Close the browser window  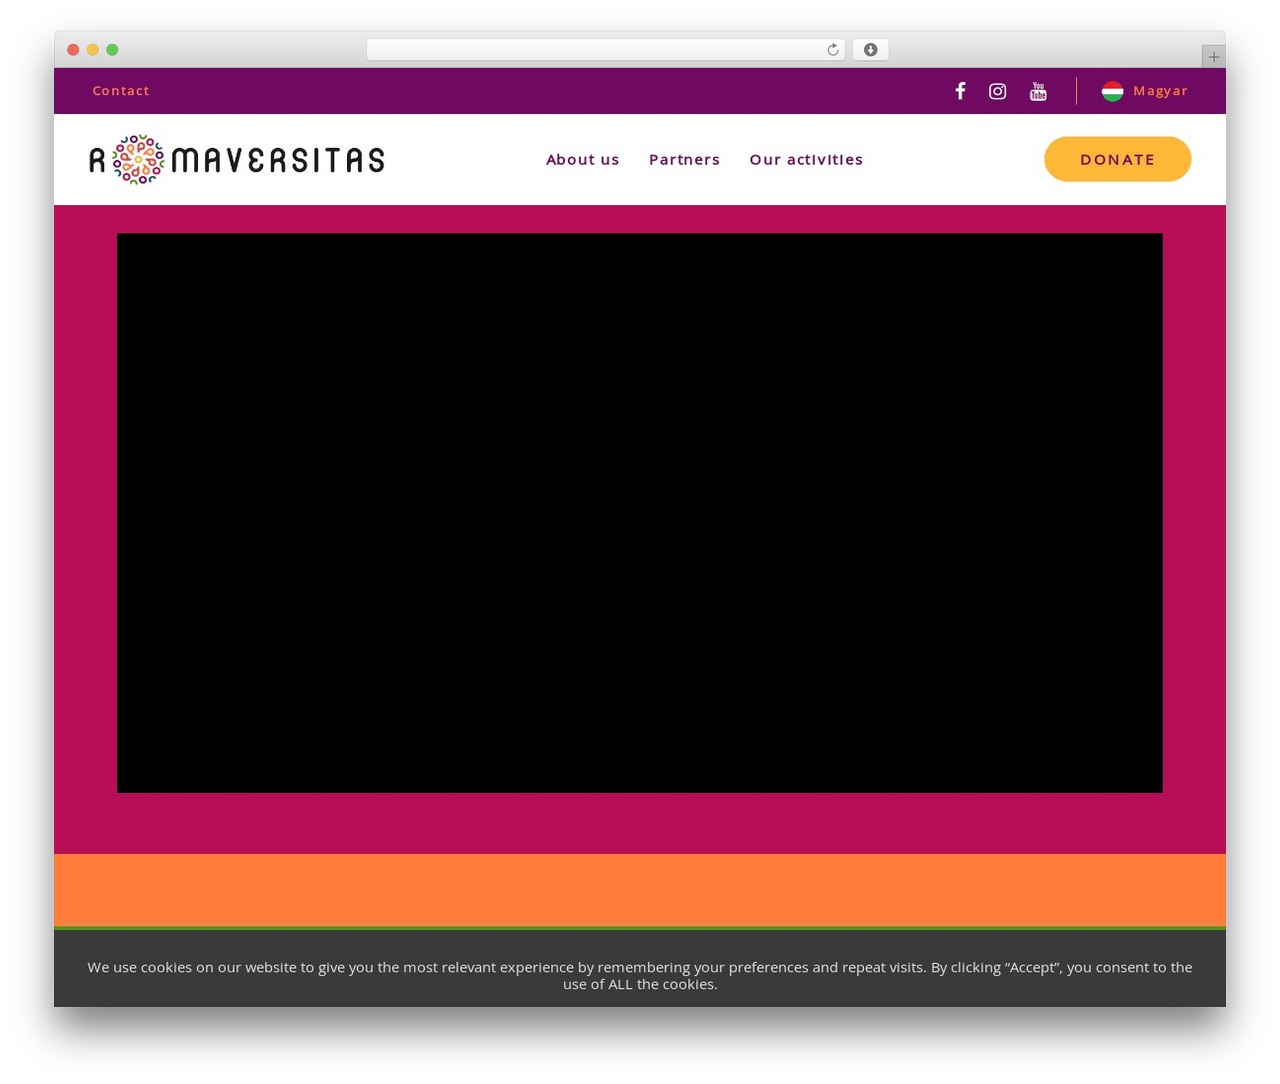pyautogui.click(x=73, y=50)
